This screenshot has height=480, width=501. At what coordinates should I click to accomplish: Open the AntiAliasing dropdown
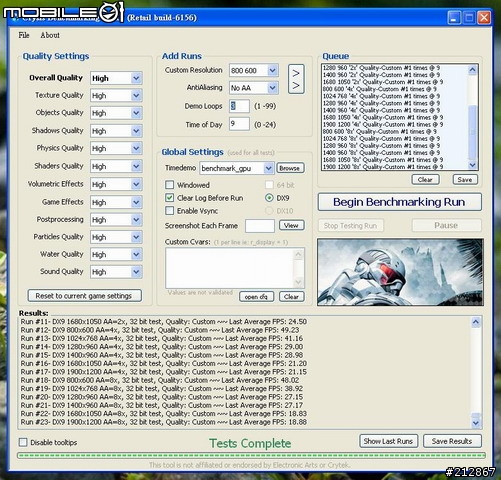tap(272, 88)
